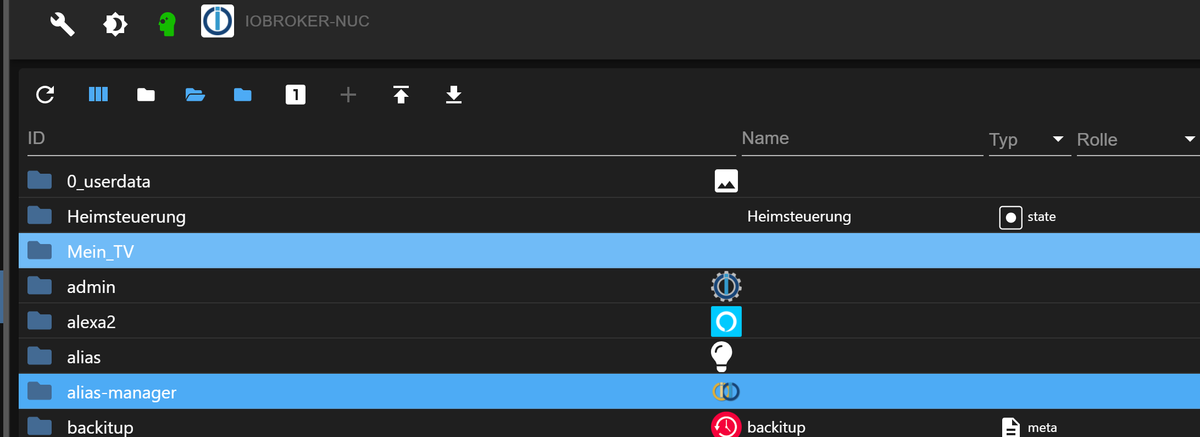Toggle the dark/light theme icon

(116, 22)
